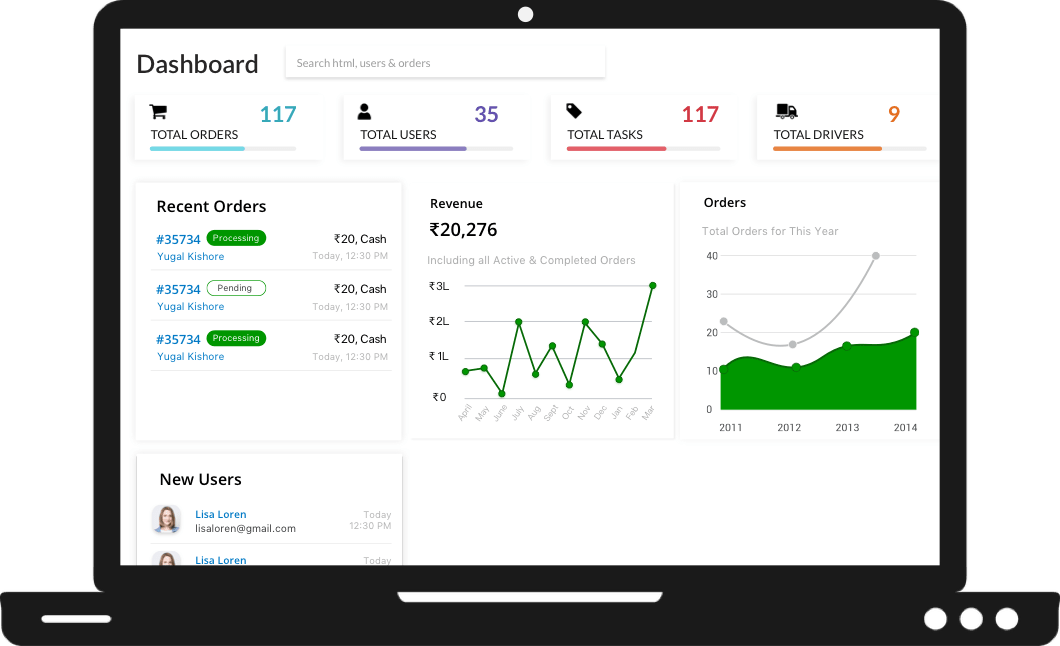
Task: Click the shopping cart icon on Total Orders card
Action: pos(158,111)
